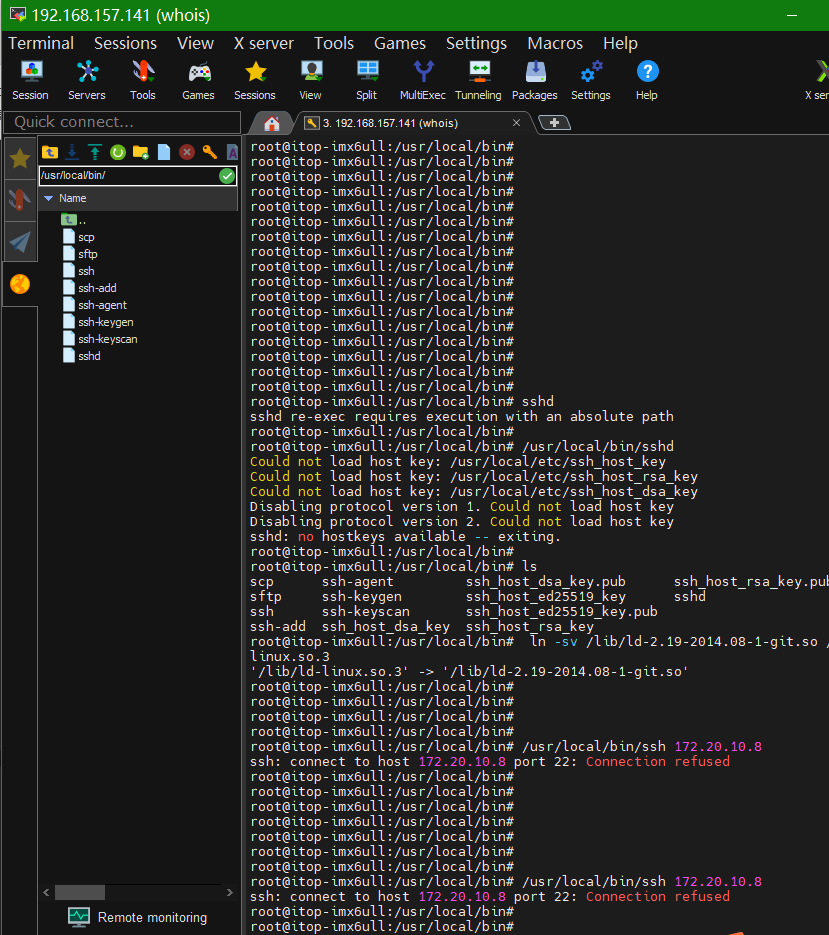Screen dimensions: 829x935
Task: Open the Servers toolbar button
Action: point(86,81)
